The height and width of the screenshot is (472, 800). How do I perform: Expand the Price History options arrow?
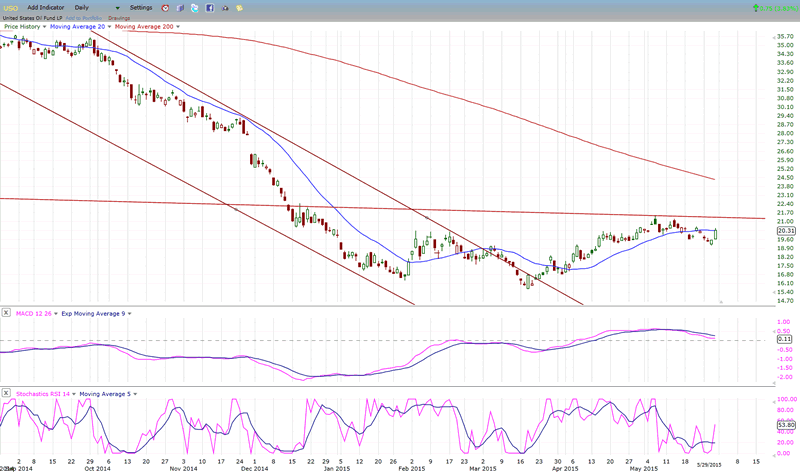tap(45, 26)
